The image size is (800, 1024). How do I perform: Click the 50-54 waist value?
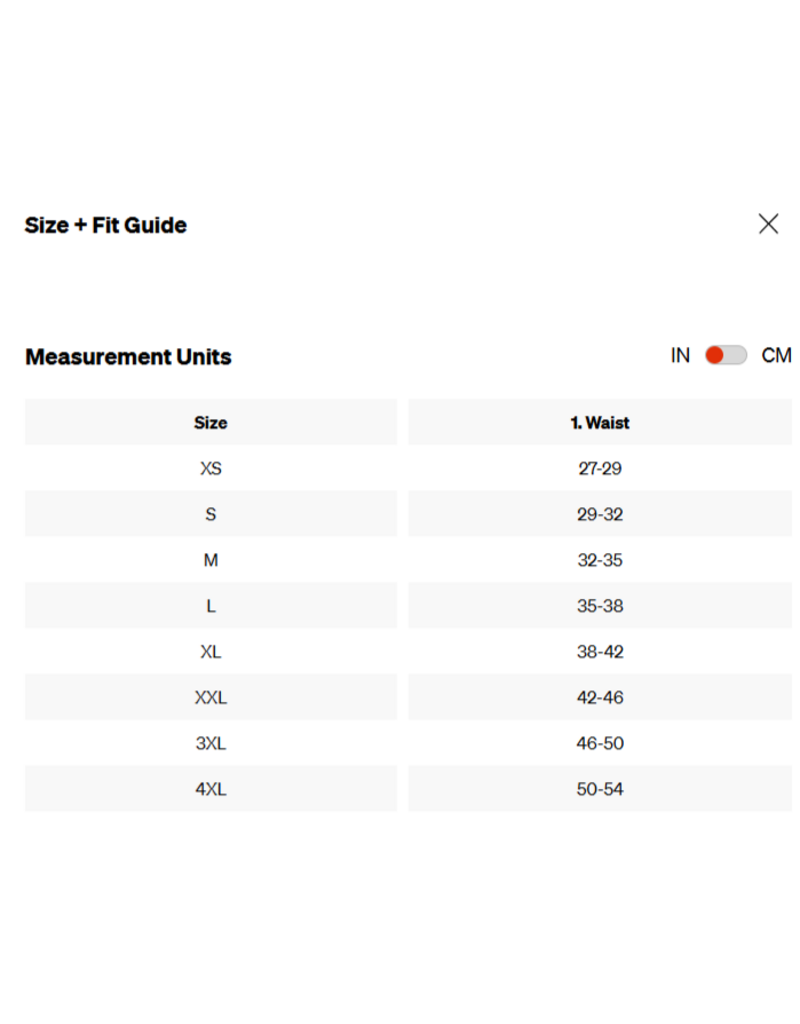pyautogui.click(x=600, y=789)
